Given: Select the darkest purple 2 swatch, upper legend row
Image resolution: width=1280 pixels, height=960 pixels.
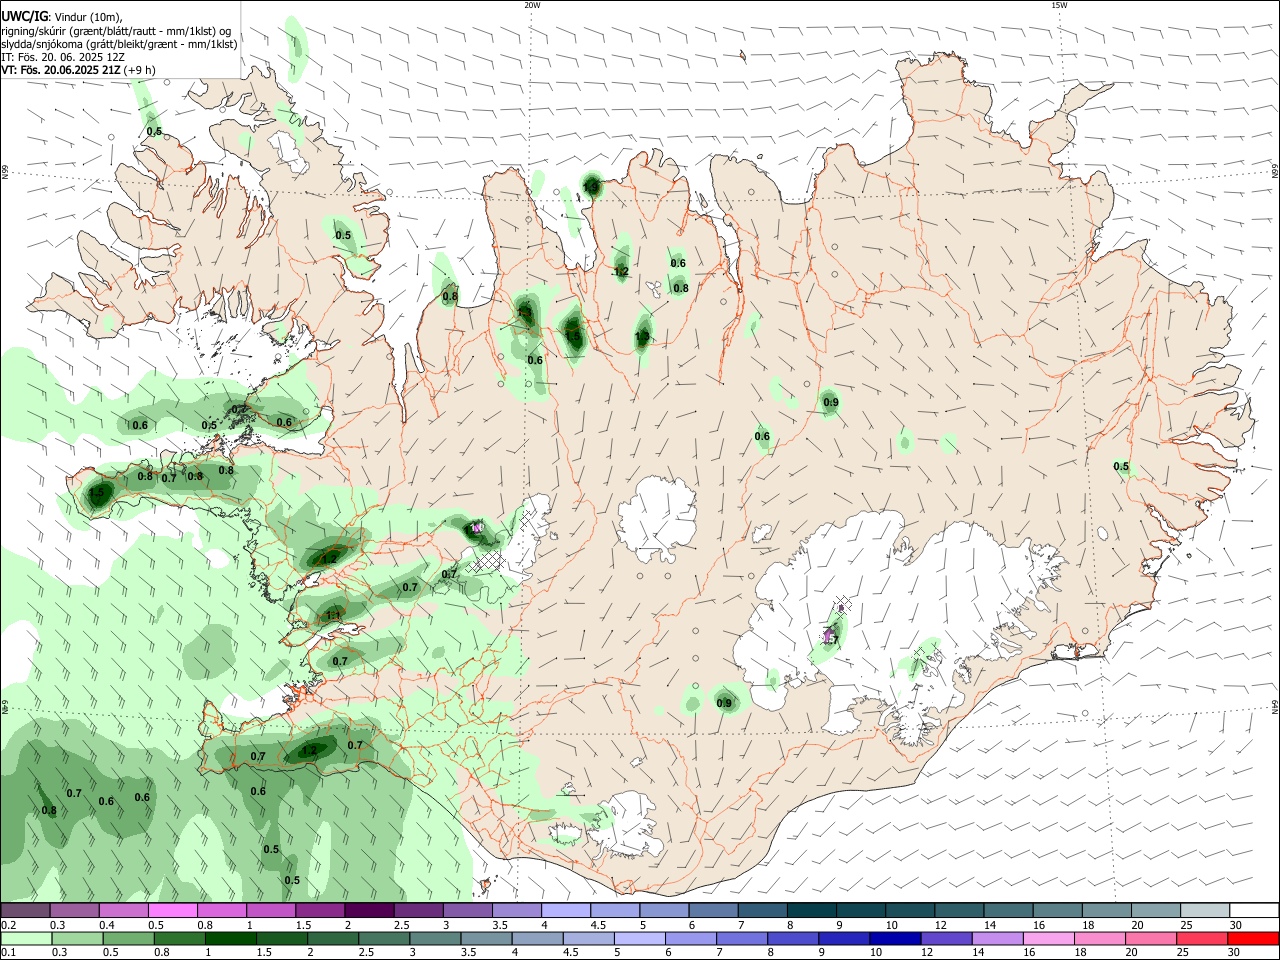Looking at the screenshot, I should pos(369,910).
